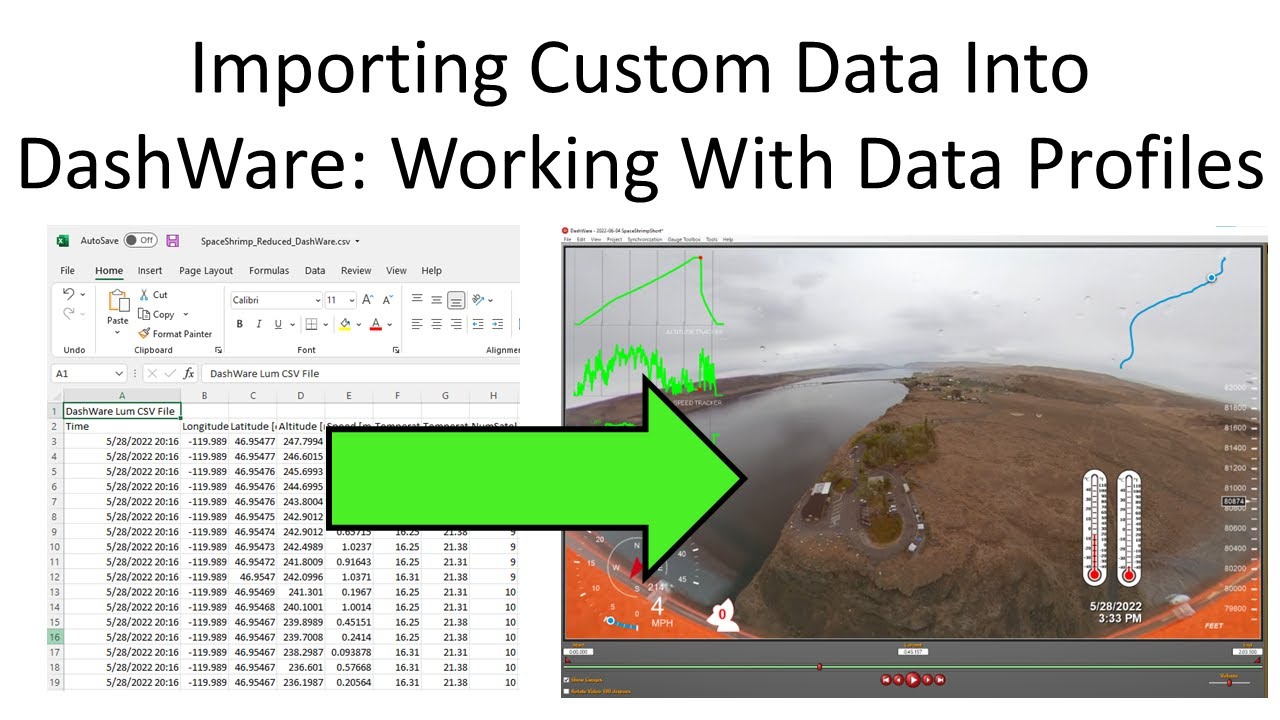Align cell text to the right

click(456, 324)
